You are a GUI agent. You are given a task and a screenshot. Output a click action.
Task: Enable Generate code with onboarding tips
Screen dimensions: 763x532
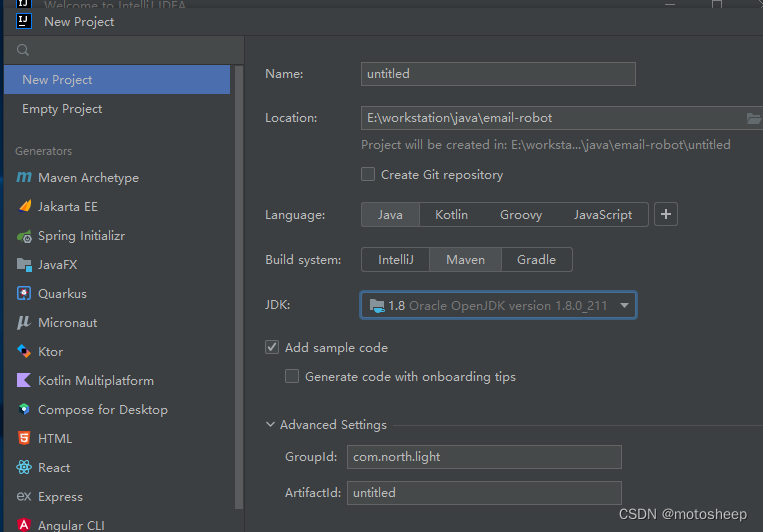coord(292,376)
